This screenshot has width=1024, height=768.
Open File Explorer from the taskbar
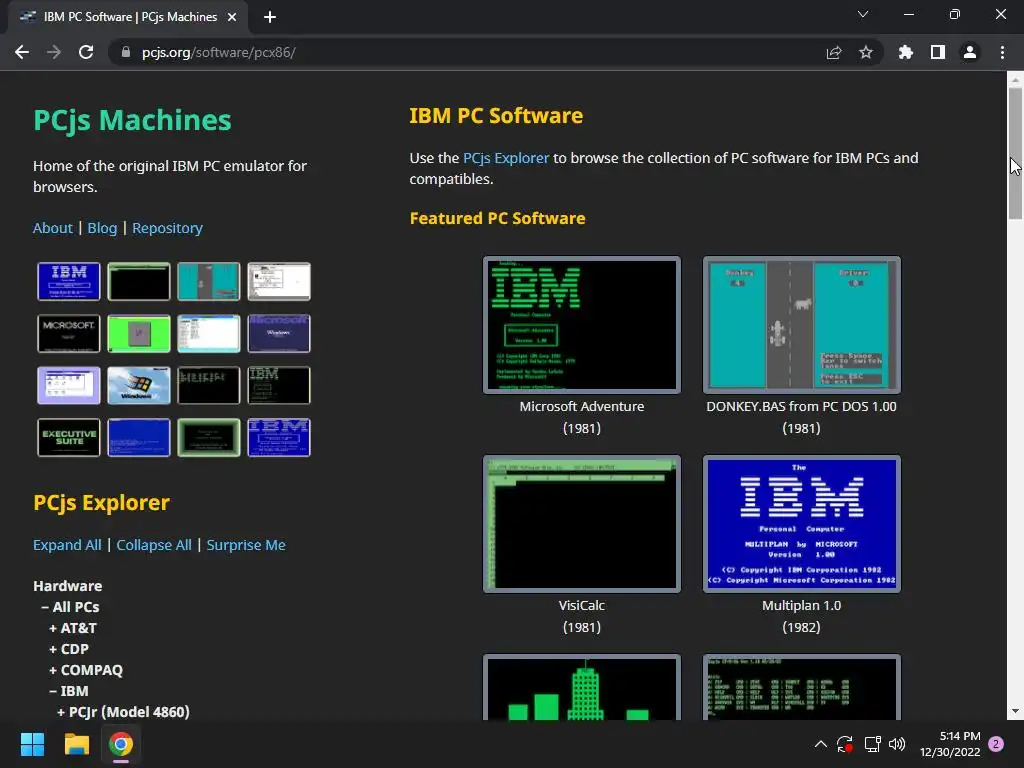(76, 744)
